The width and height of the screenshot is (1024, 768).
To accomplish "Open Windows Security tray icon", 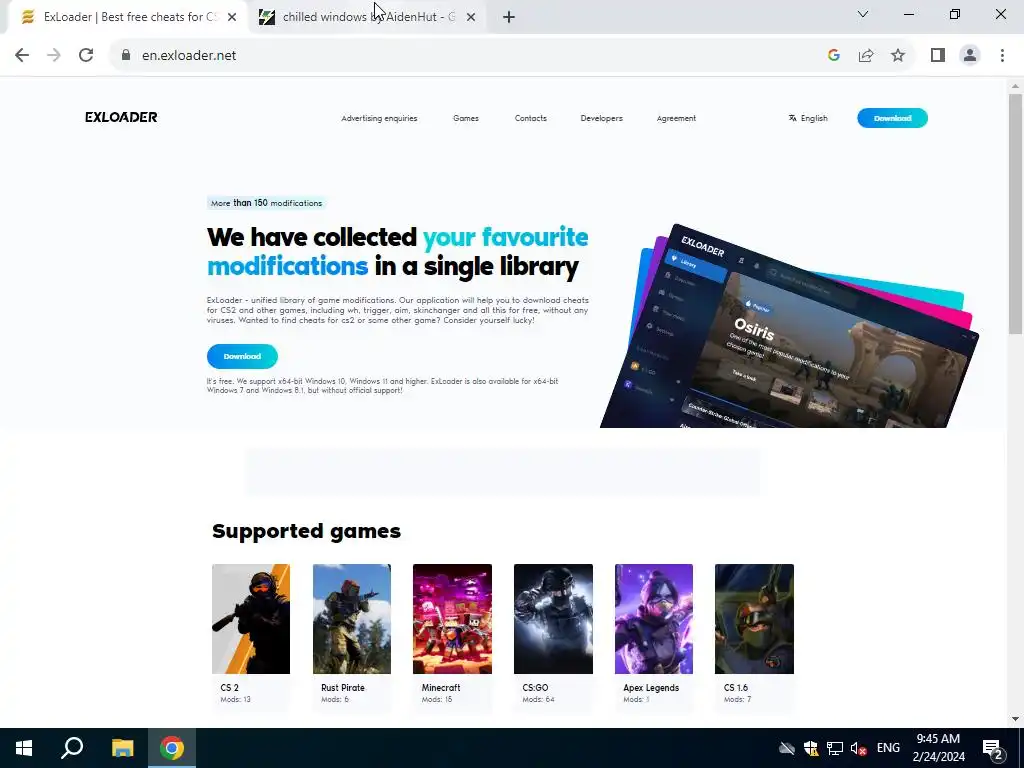I will pyautogui.click(x=810, y=748).
